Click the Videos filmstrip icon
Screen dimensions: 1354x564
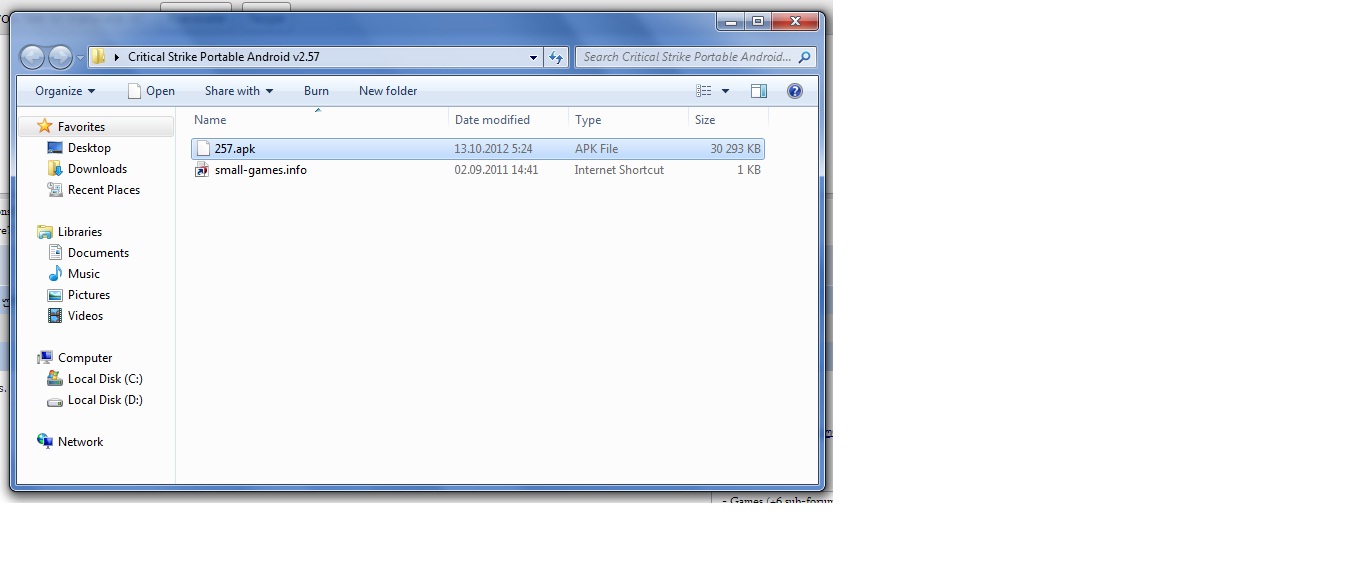point(55,316)
